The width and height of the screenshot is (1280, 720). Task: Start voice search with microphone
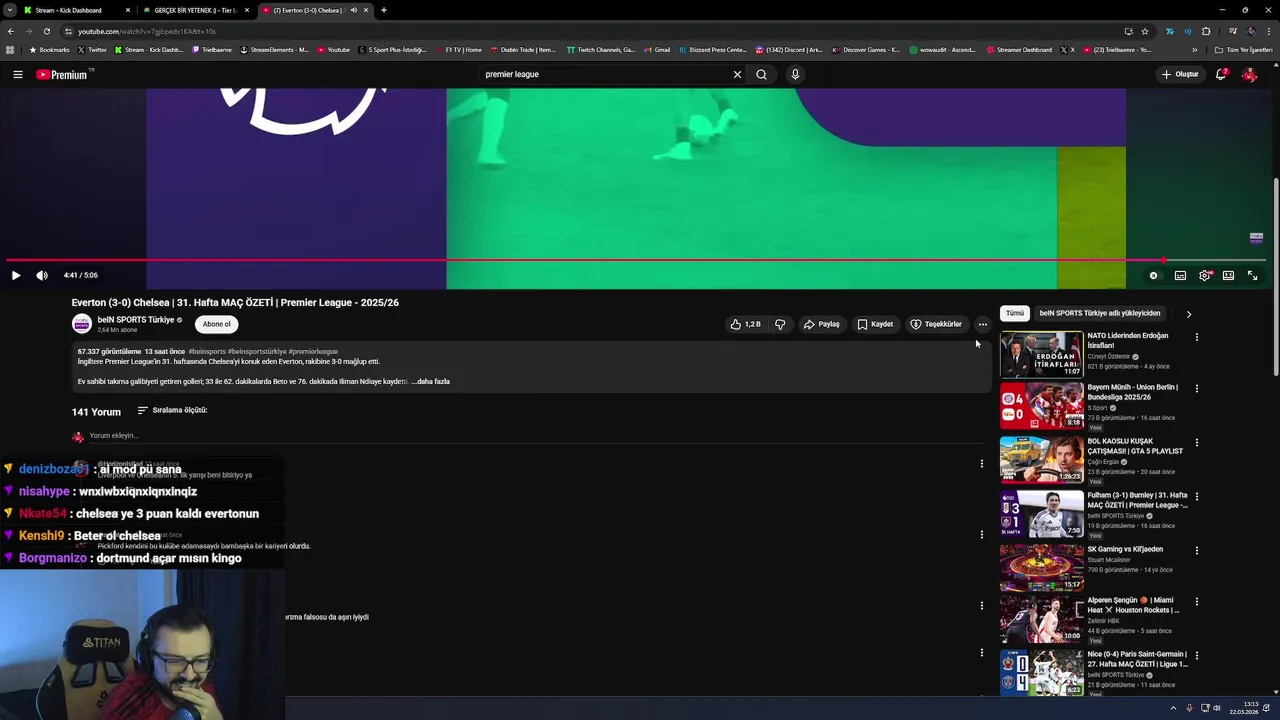point(795,74)
